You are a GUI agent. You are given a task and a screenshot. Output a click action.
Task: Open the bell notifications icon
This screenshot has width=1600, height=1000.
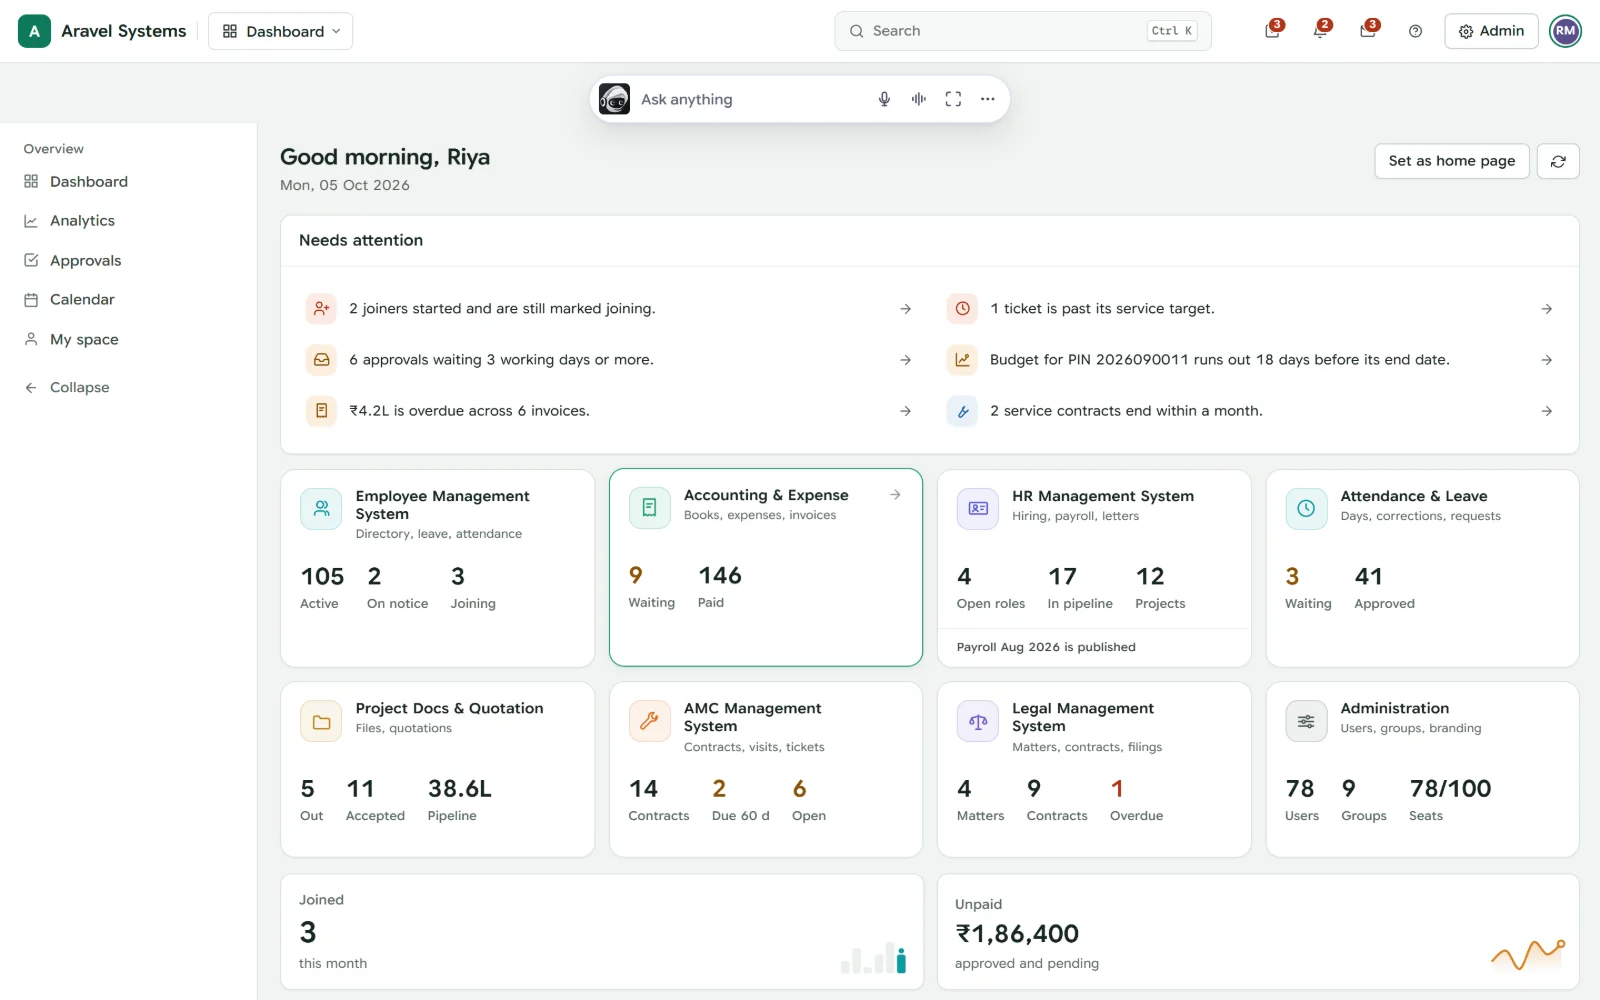point(1320,31)
